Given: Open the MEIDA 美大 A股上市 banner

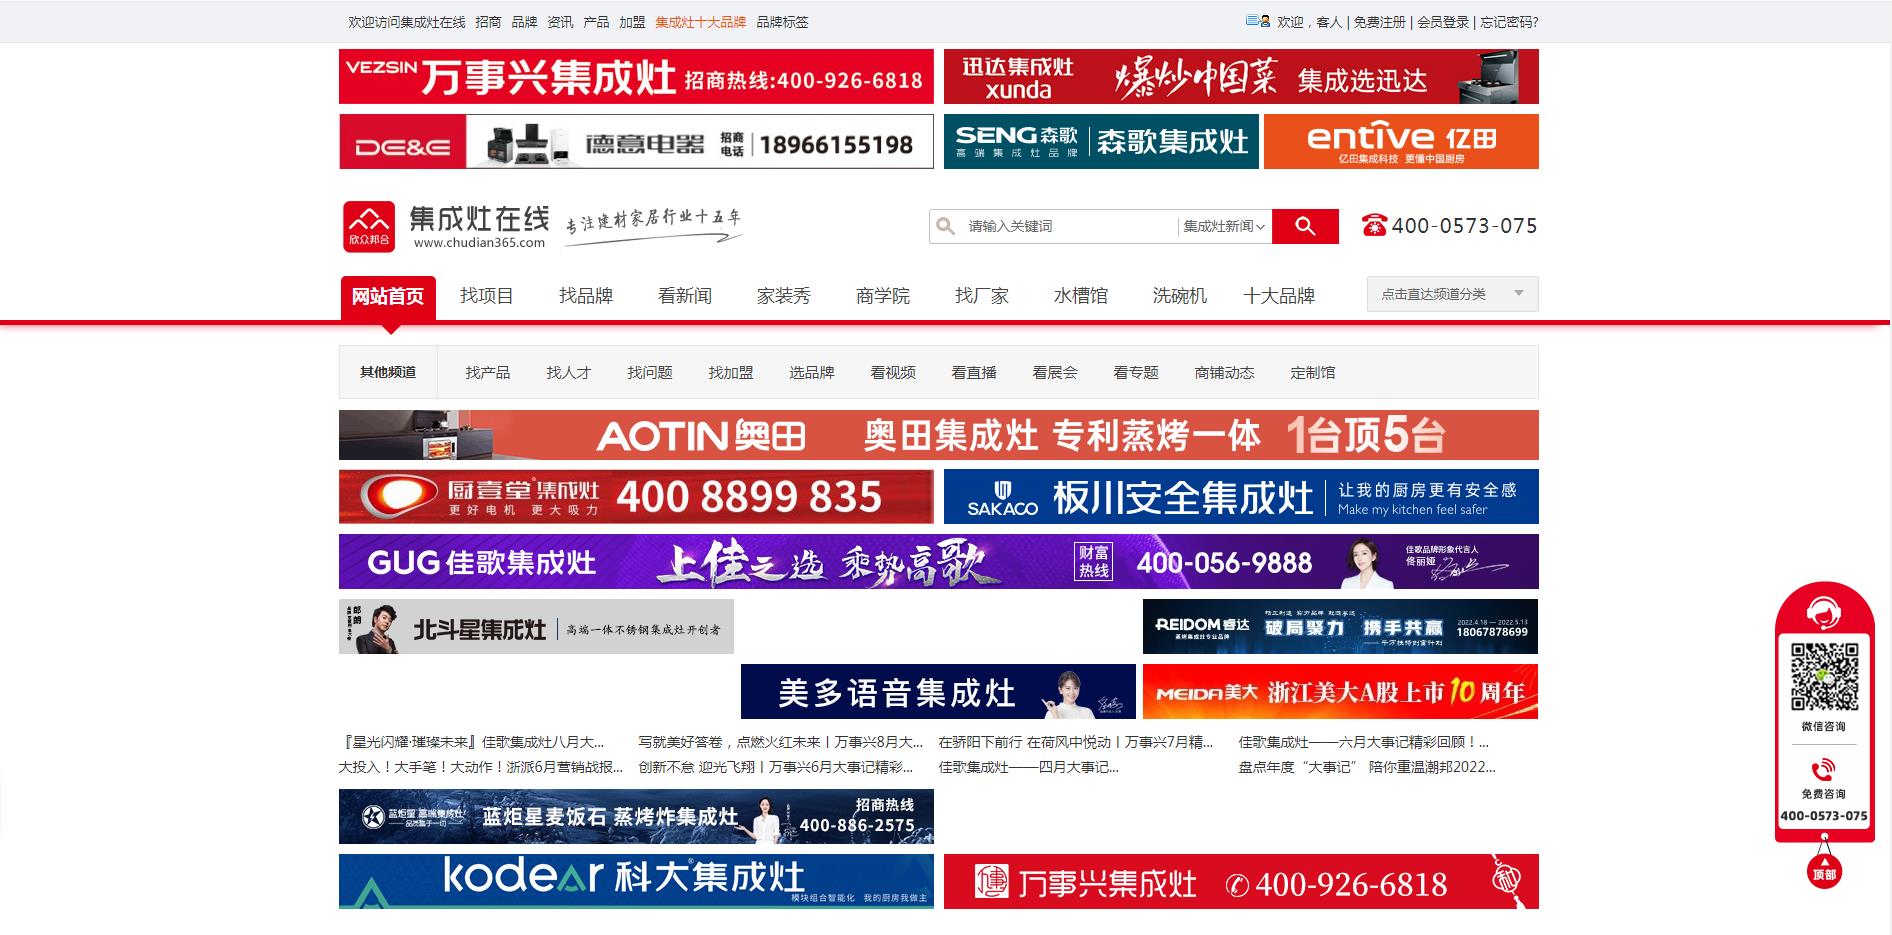Looking at the screenshot, I should click(x=1340, y=691).
